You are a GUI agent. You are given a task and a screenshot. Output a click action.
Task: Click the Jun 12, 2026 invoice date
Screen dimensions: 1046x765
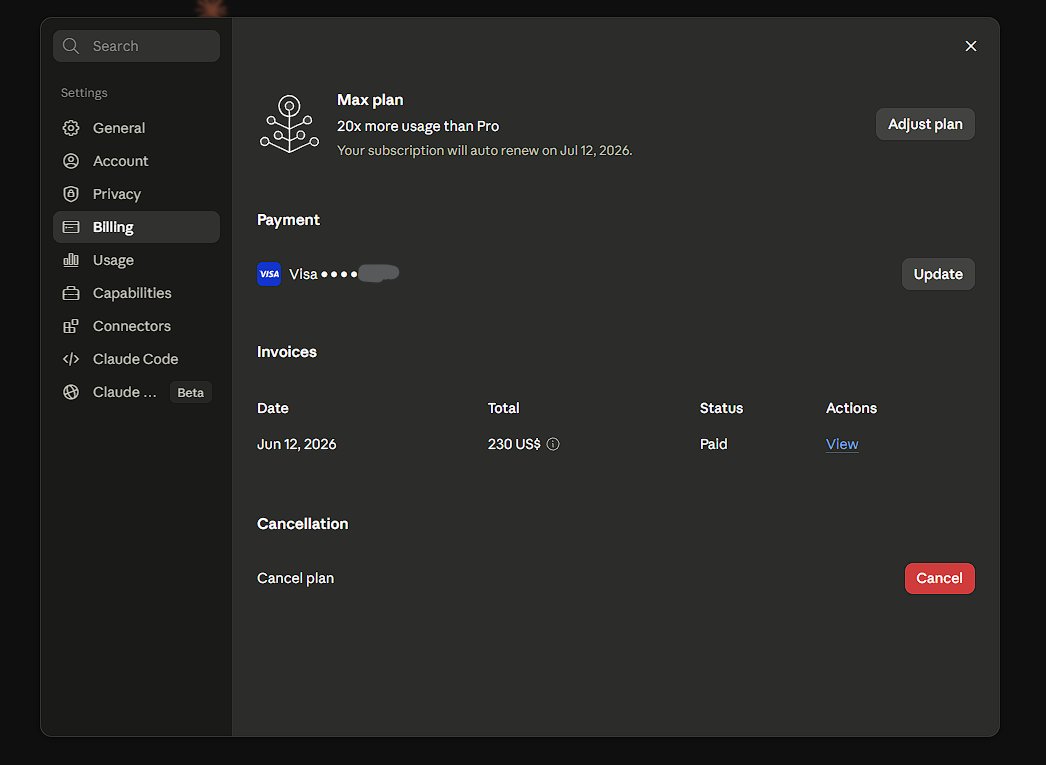[297, 444]
